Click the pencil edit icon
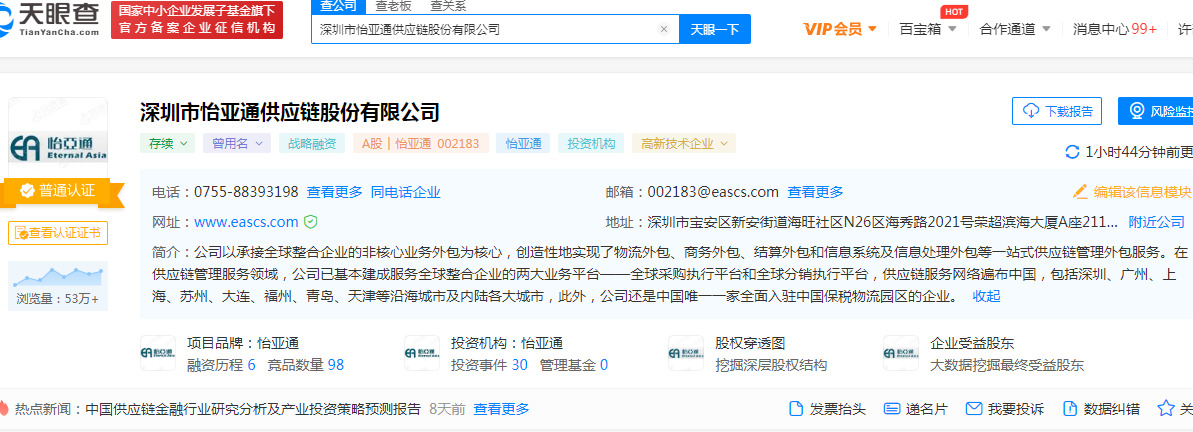Image resolution: width=1193 pixels, height=432 pixels. (x=1080, y=192)
